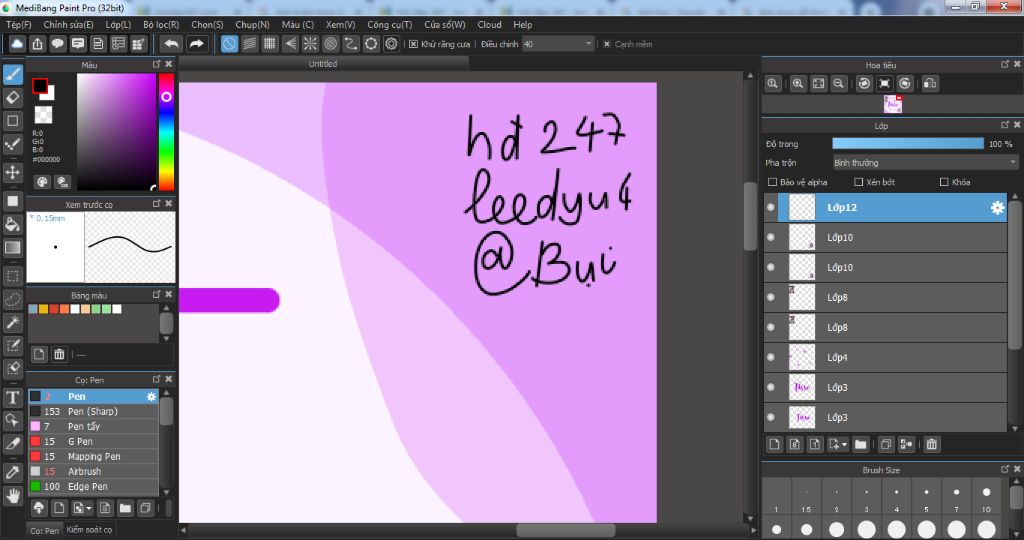Hide the Lớp12 layer
Image resolution: width=1024 pixels, height=540 pixels.
771,208
